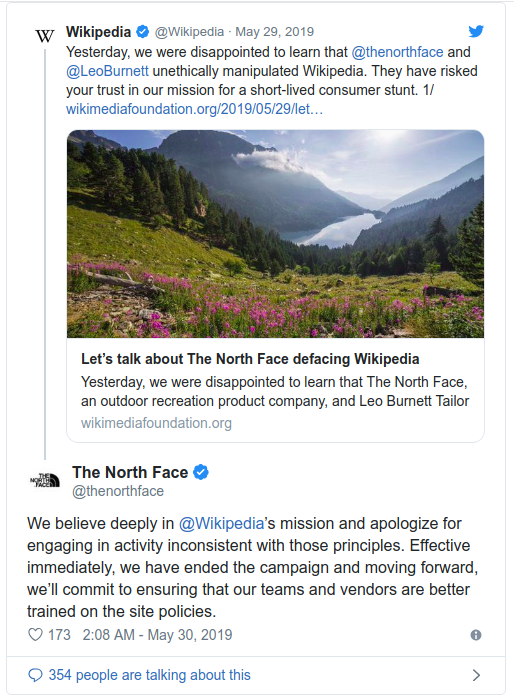Image resolution: width=514 pixels, height=696 pixels.
Task: Click Wikipedia's blue verified badge
Action: (142, 32)
